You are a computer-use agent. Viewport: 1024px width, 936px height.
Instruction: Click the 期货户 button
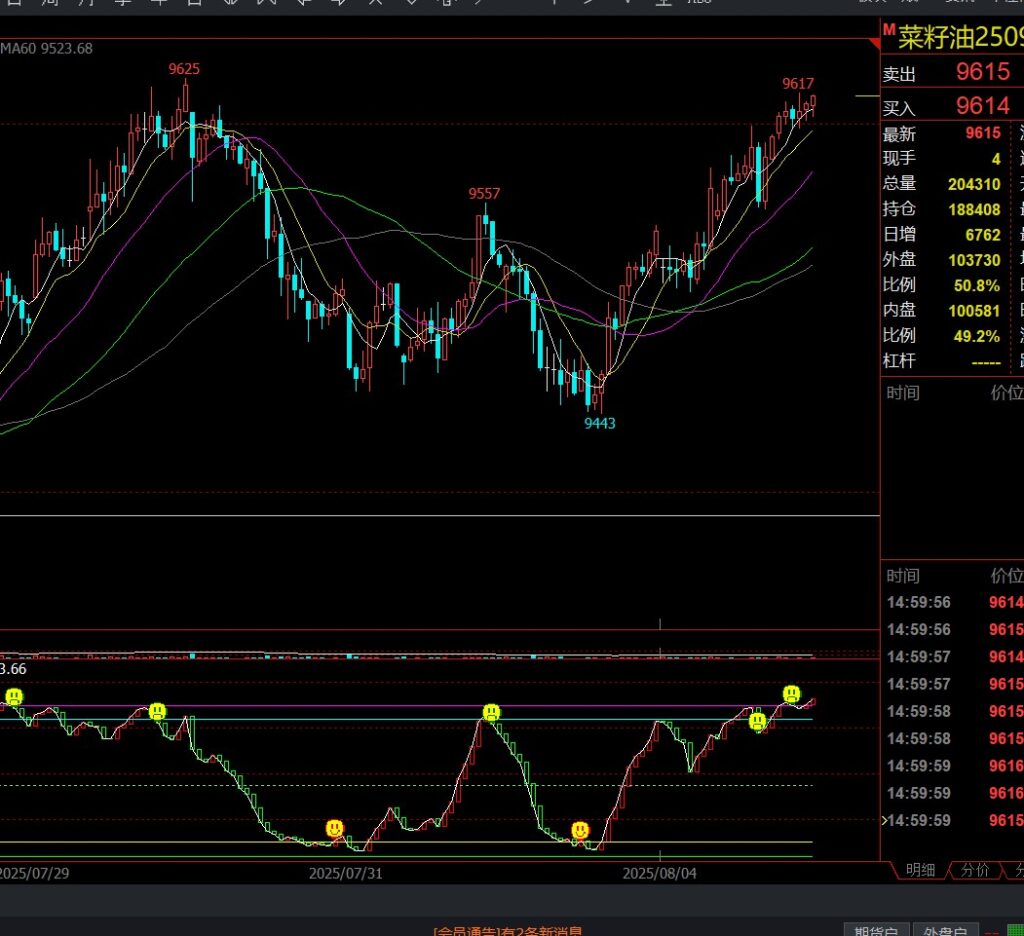click(876, 931)
